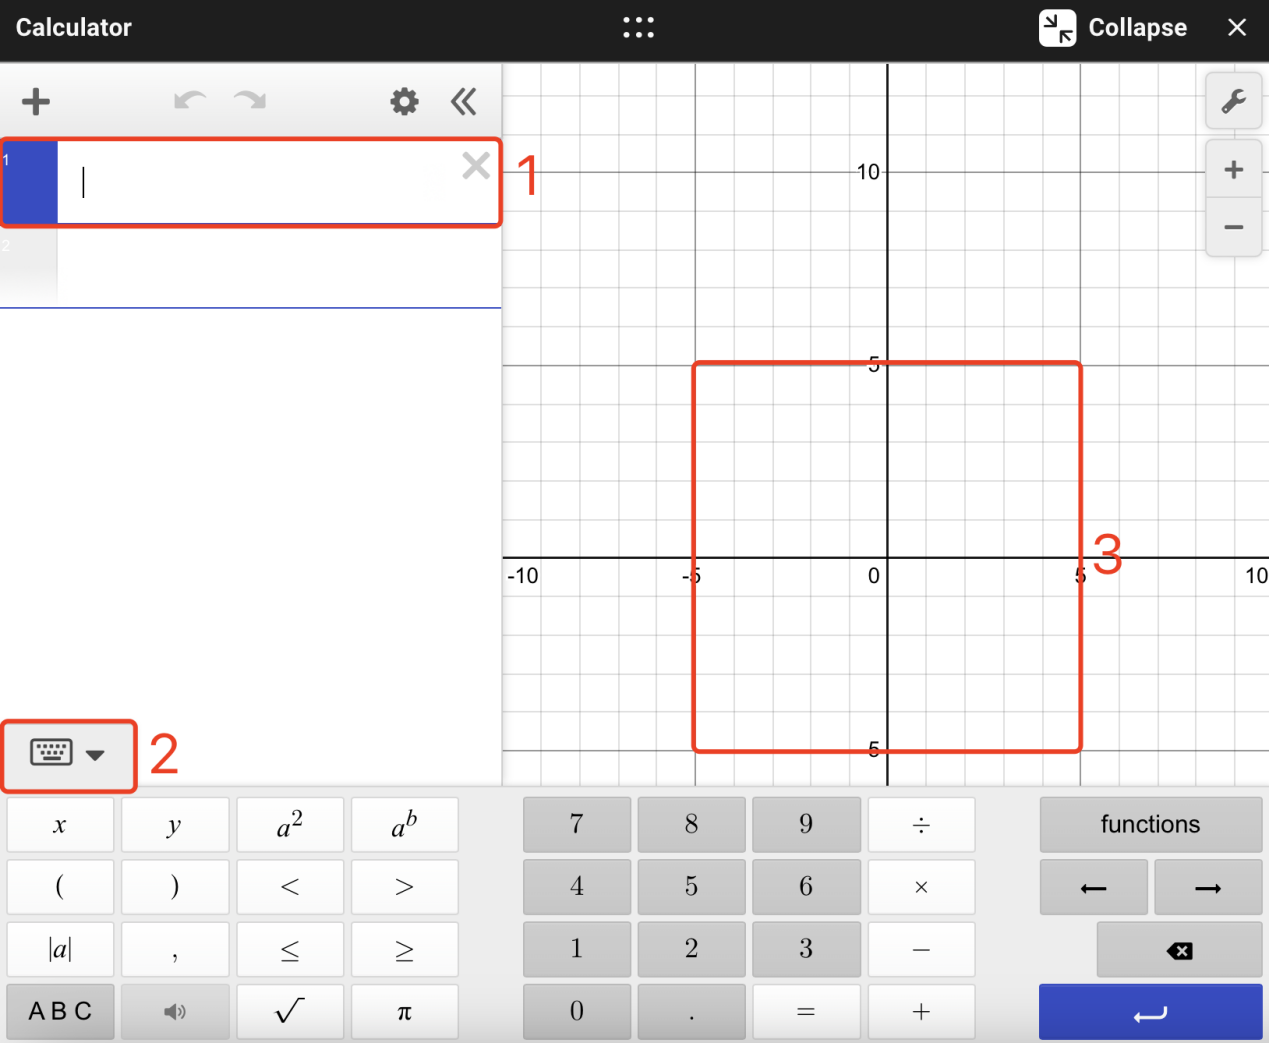This screenshot has height=1043, width=1269.
Task: Click the add item plus icon
Action: tap(36, 101)
